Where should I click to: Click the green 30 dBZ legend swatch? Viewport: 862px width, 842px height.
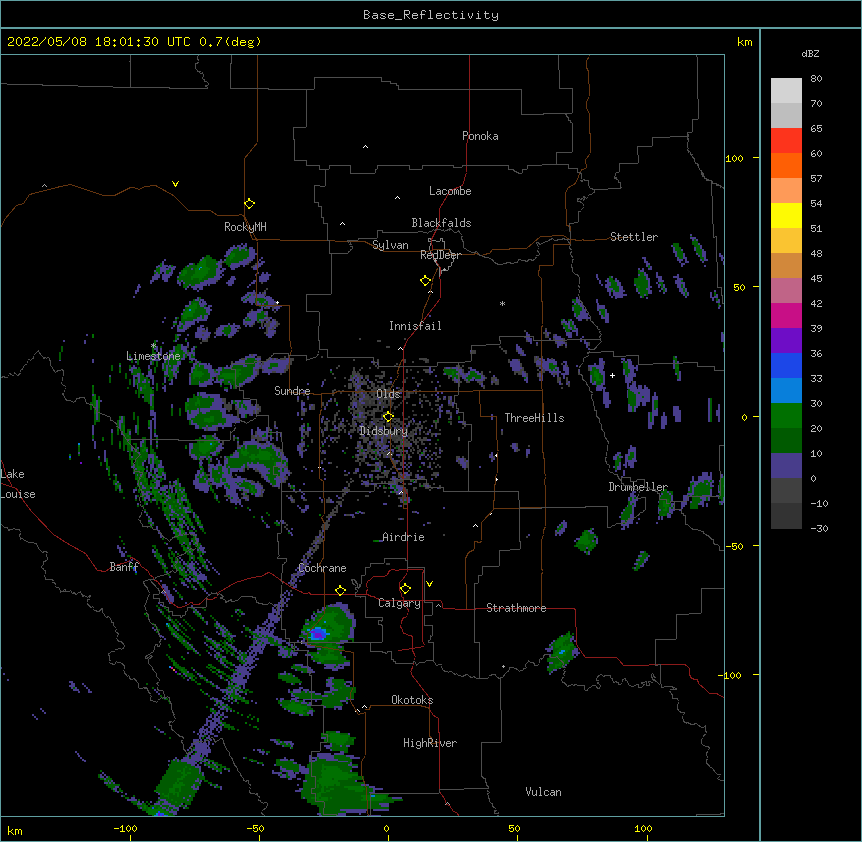point(786,416)
